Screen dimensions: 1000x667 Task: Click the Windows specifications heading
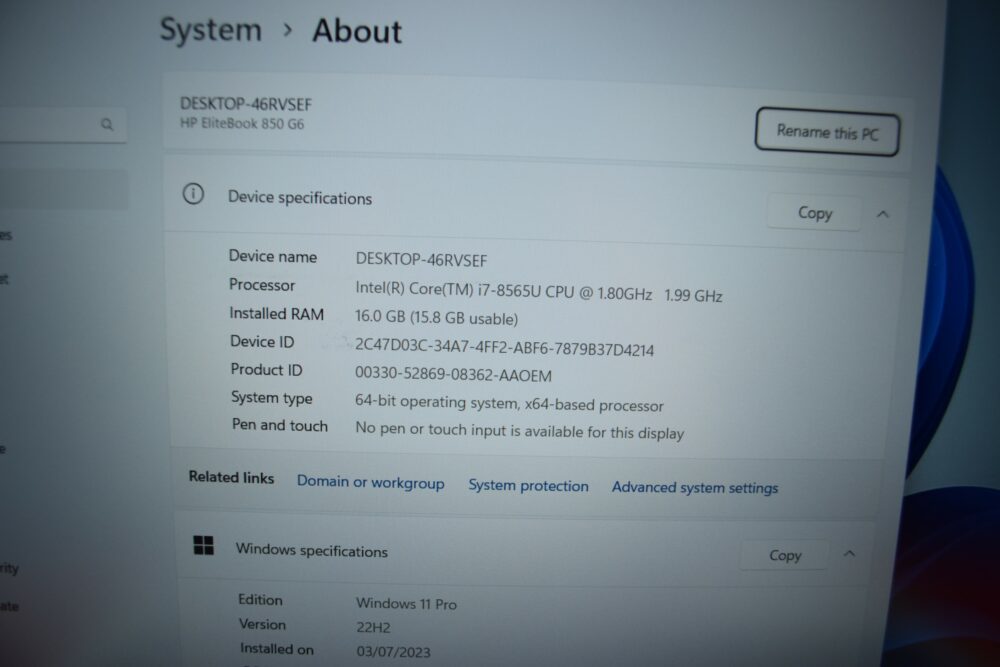click(311, 550)
